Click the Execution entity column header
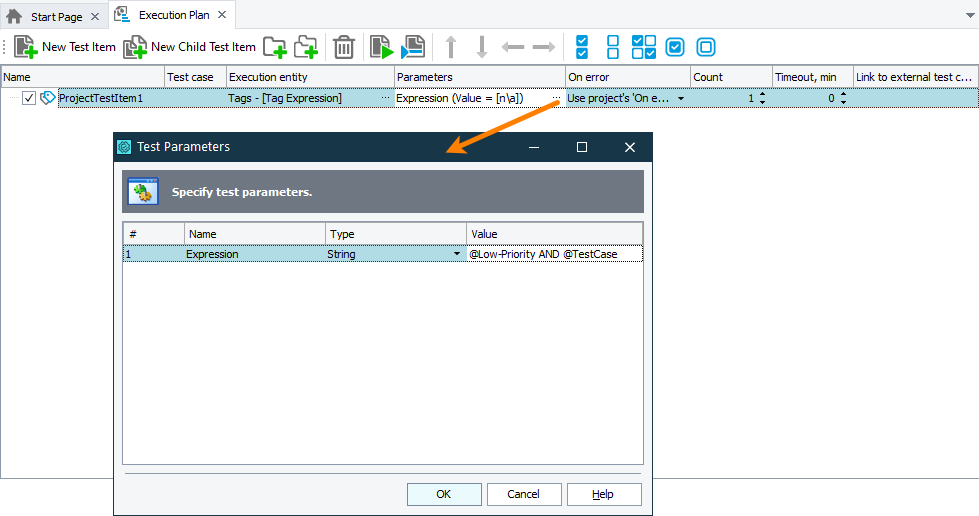The image size is (979, 516). click(x=310, y=77)
